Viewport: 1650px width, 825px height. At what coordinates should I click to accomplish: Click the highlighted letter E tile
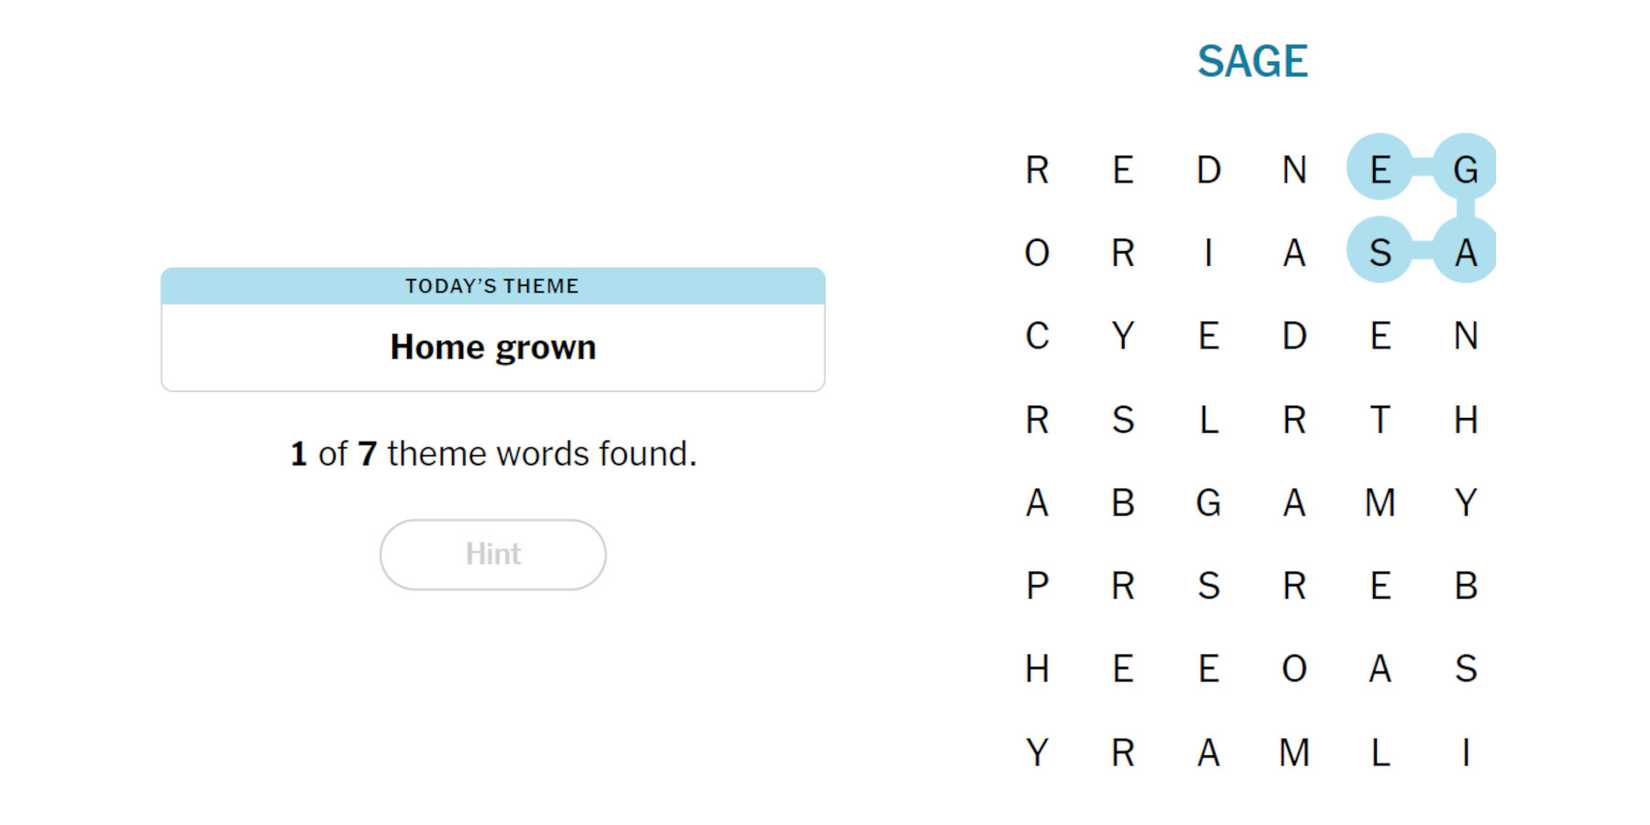pos(1379,169)
